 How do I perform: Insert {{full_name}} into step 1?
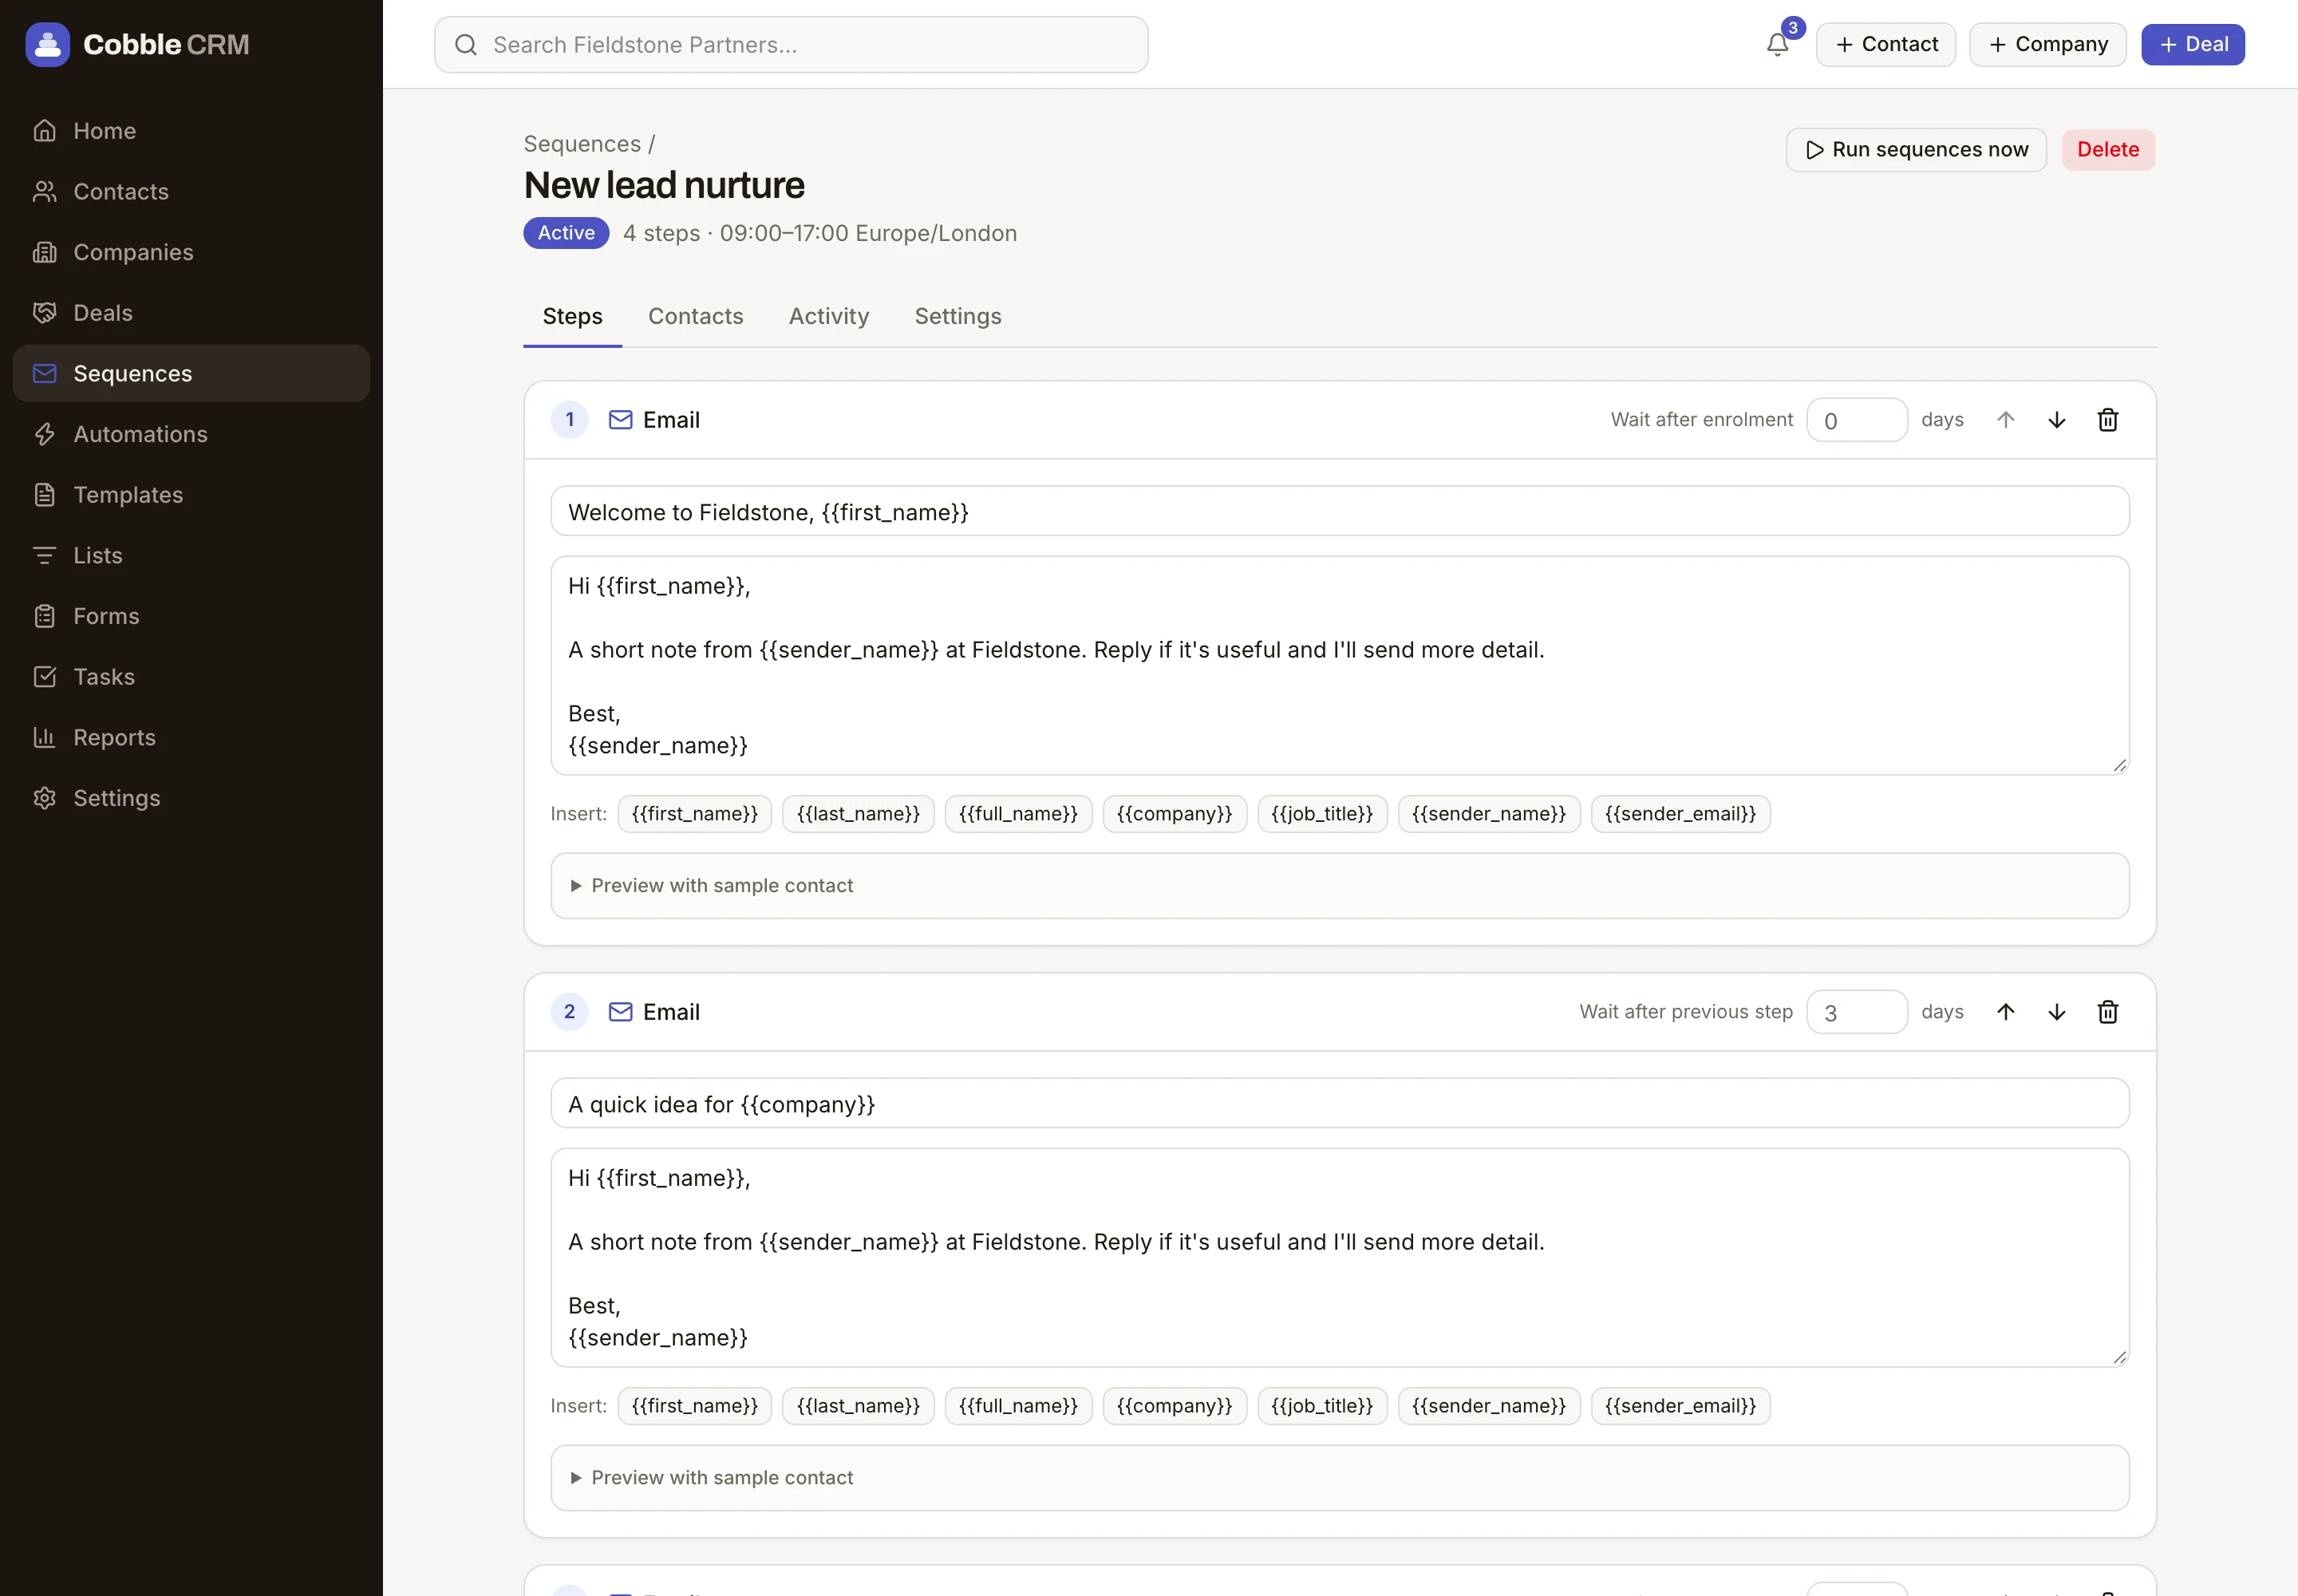click(x=1018, y=814)
